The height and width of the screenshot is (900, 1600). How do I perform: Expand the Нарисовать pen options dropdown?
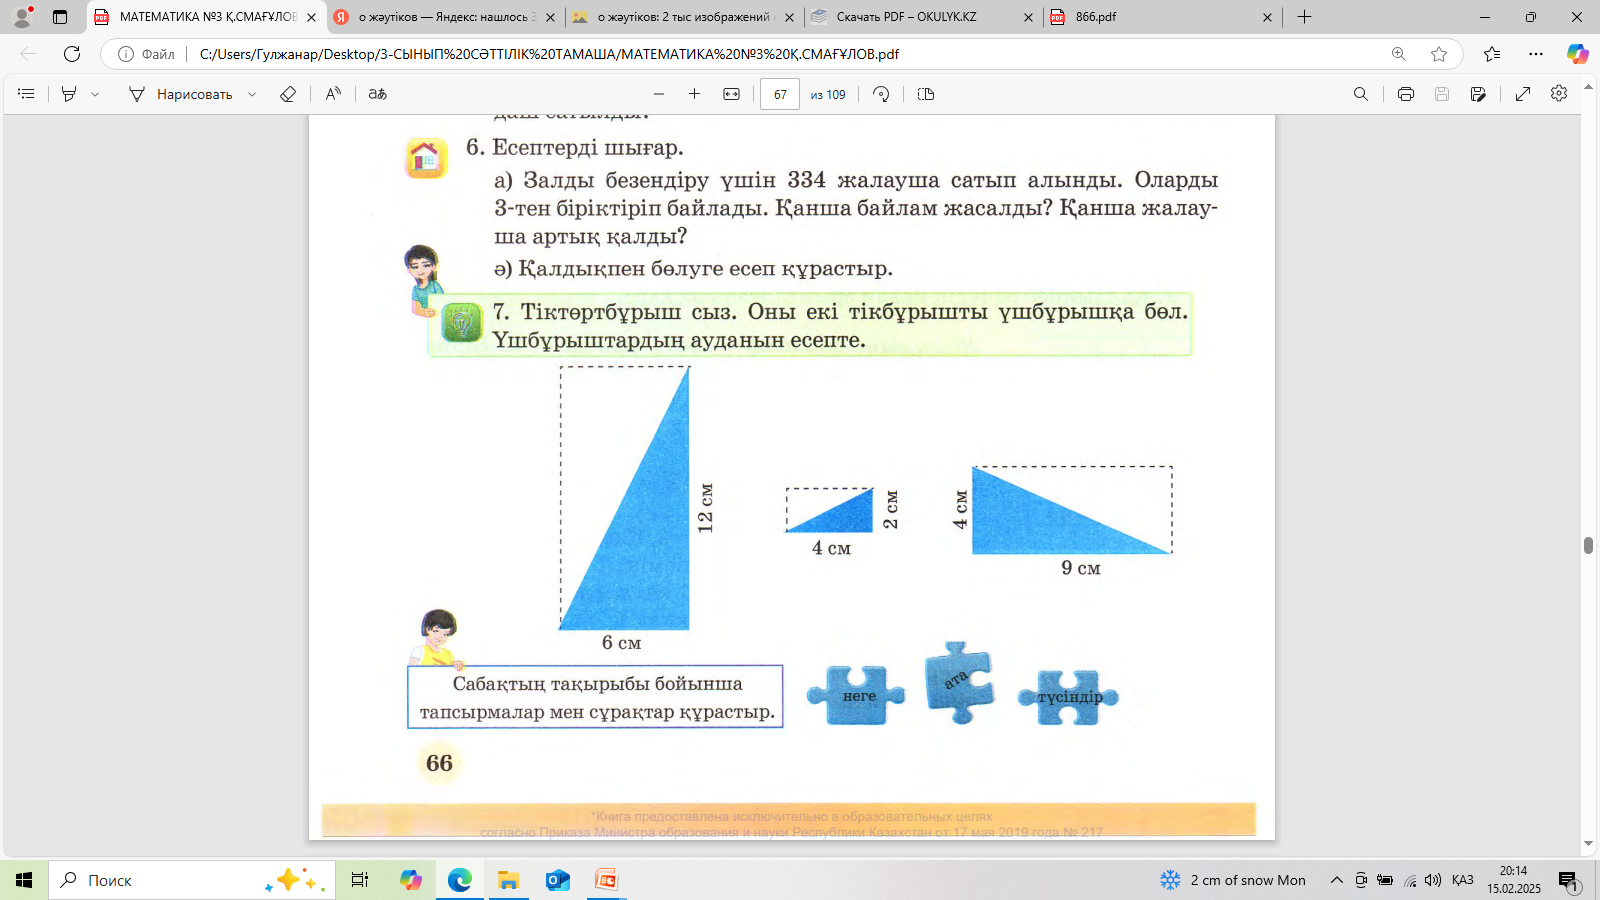[x=252, y=94]
